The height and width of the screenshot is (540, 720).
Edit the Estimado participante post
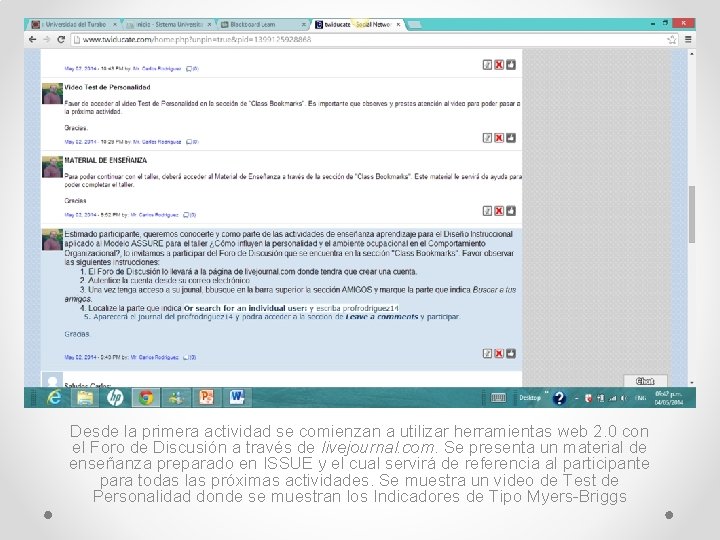[487, 354]
